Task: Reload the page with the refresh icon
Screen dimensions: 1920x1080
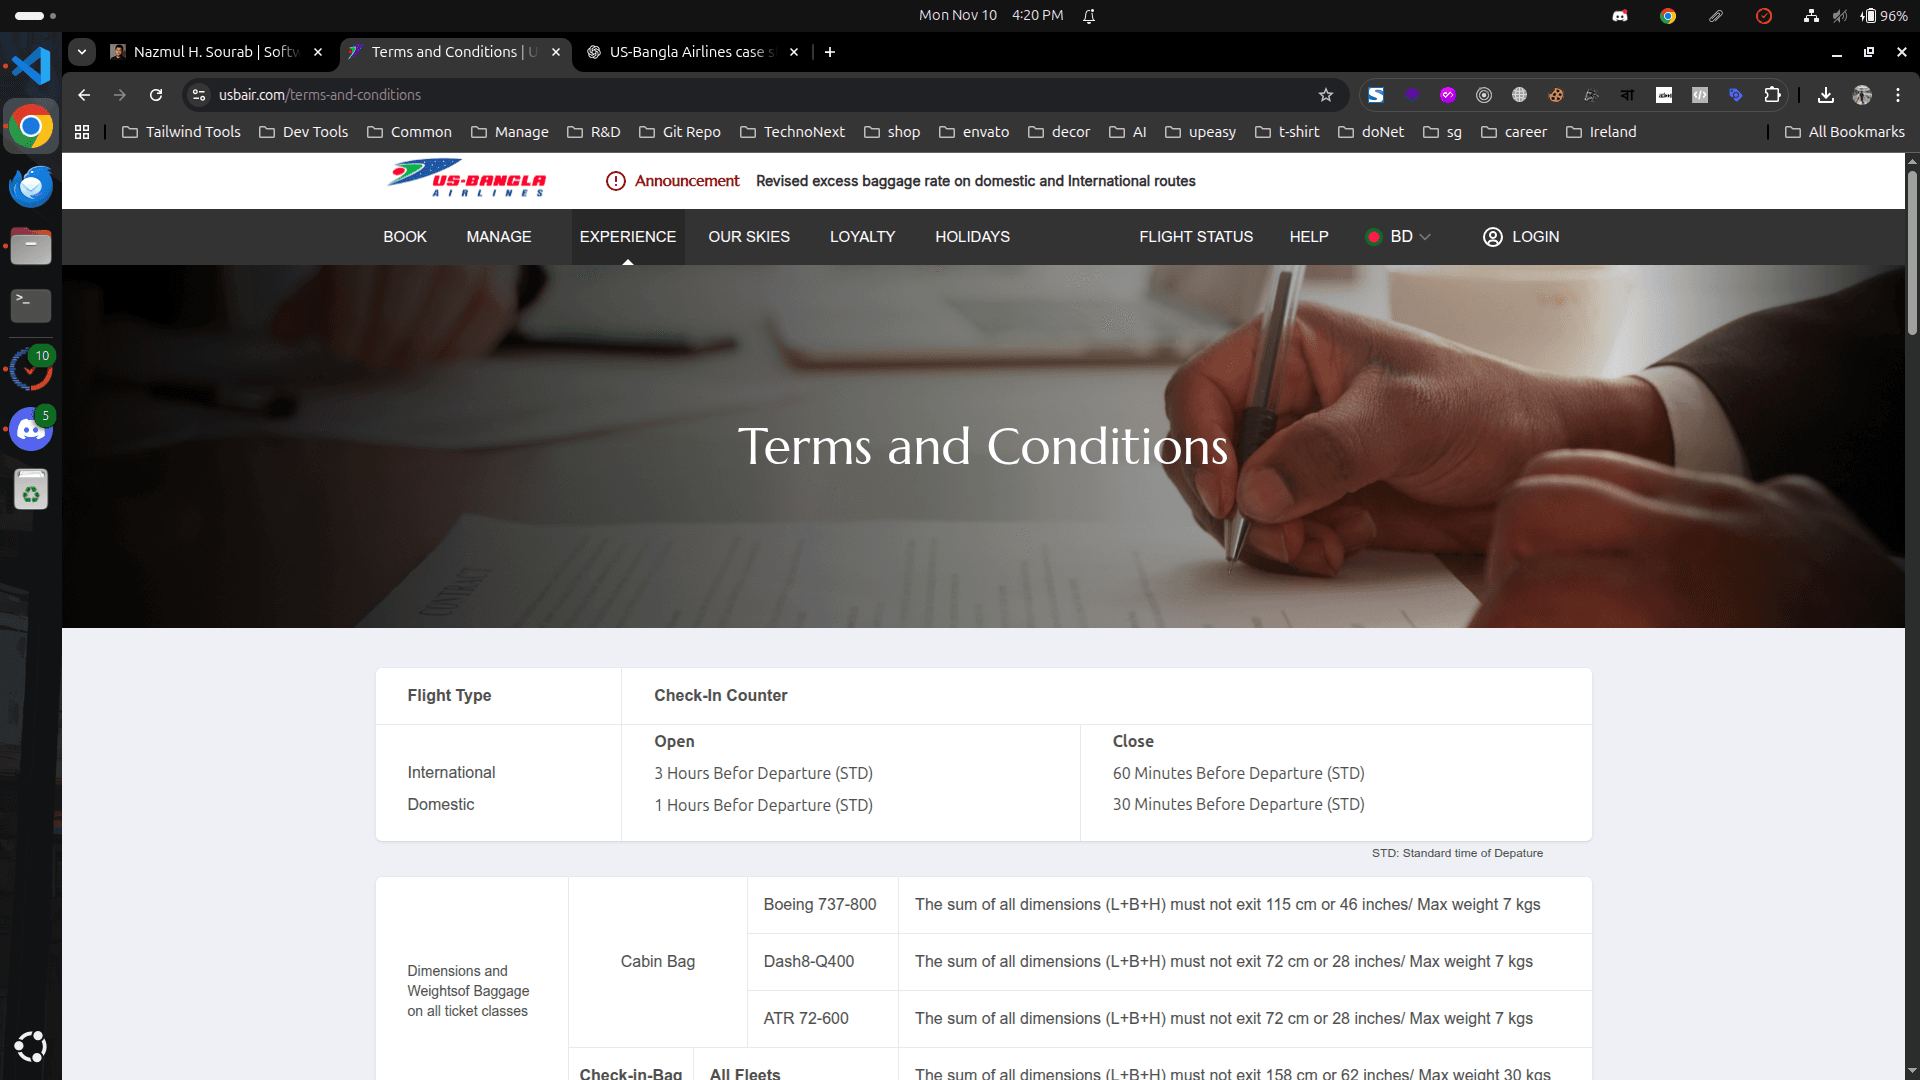Action: 156,95
